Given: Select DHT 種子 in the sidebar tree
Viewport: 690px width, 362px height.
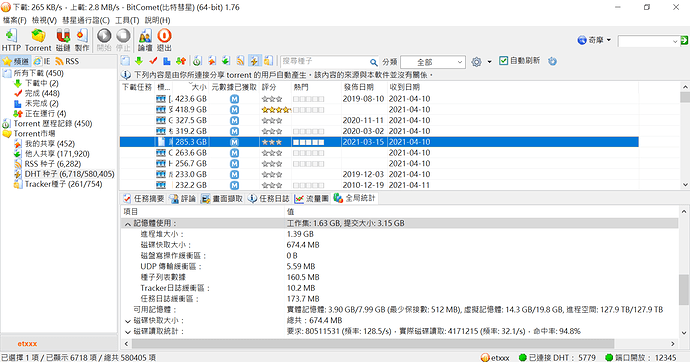Looking at the screenshot, I should pyautogui.click(x=69, y=174).
